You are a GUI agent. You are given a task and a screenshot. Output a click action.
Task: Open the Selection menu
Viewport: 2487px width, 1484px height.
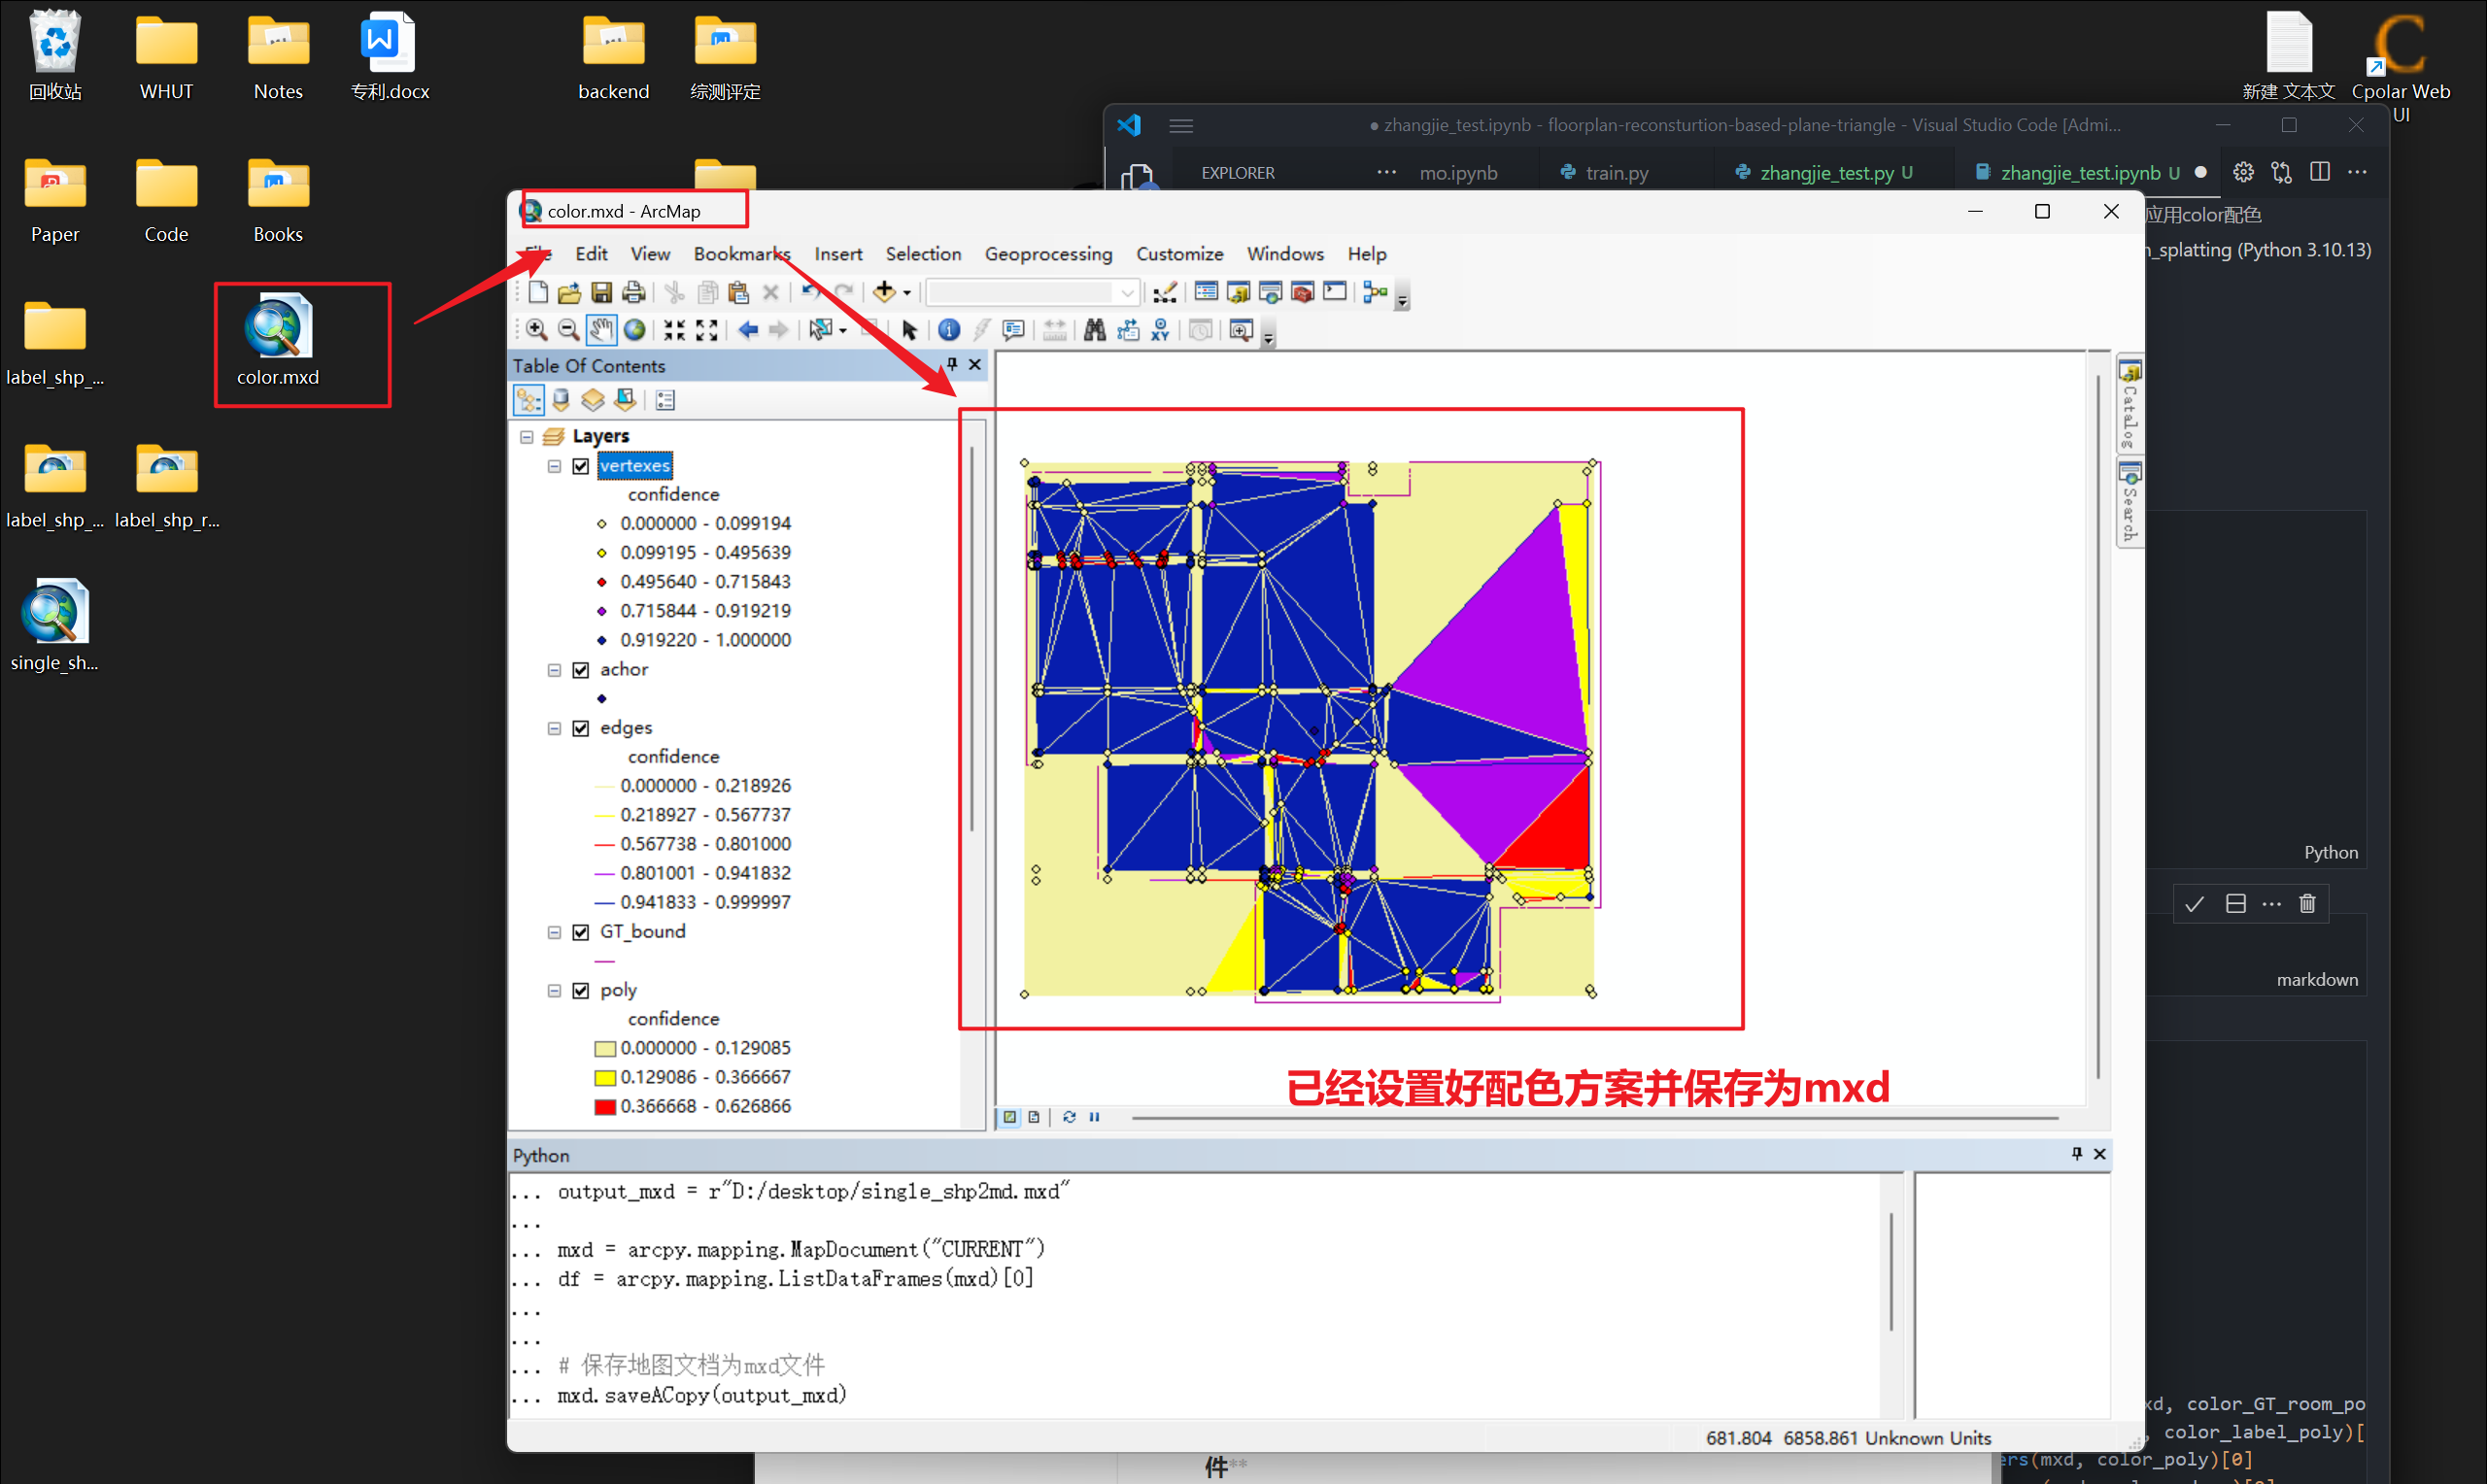(920, 253)
